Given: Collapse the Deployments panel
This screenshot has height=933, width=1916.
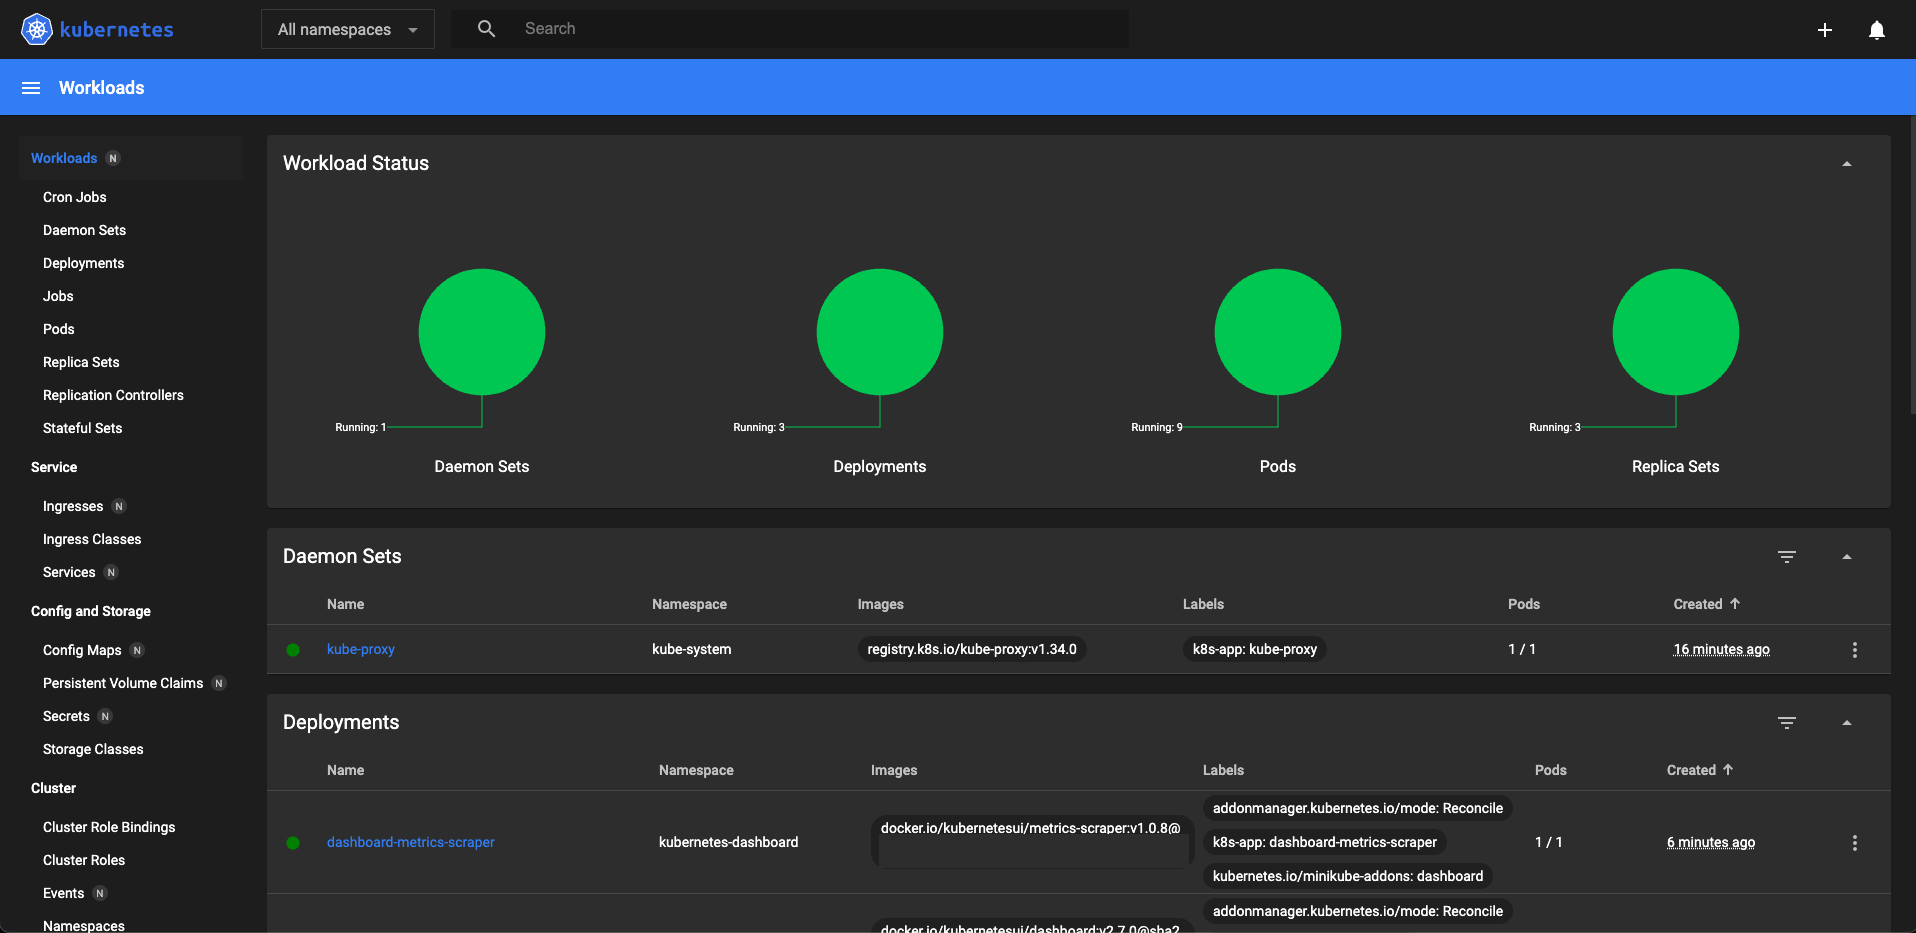Looking at the screenshot, I should tap(1846, 722).
